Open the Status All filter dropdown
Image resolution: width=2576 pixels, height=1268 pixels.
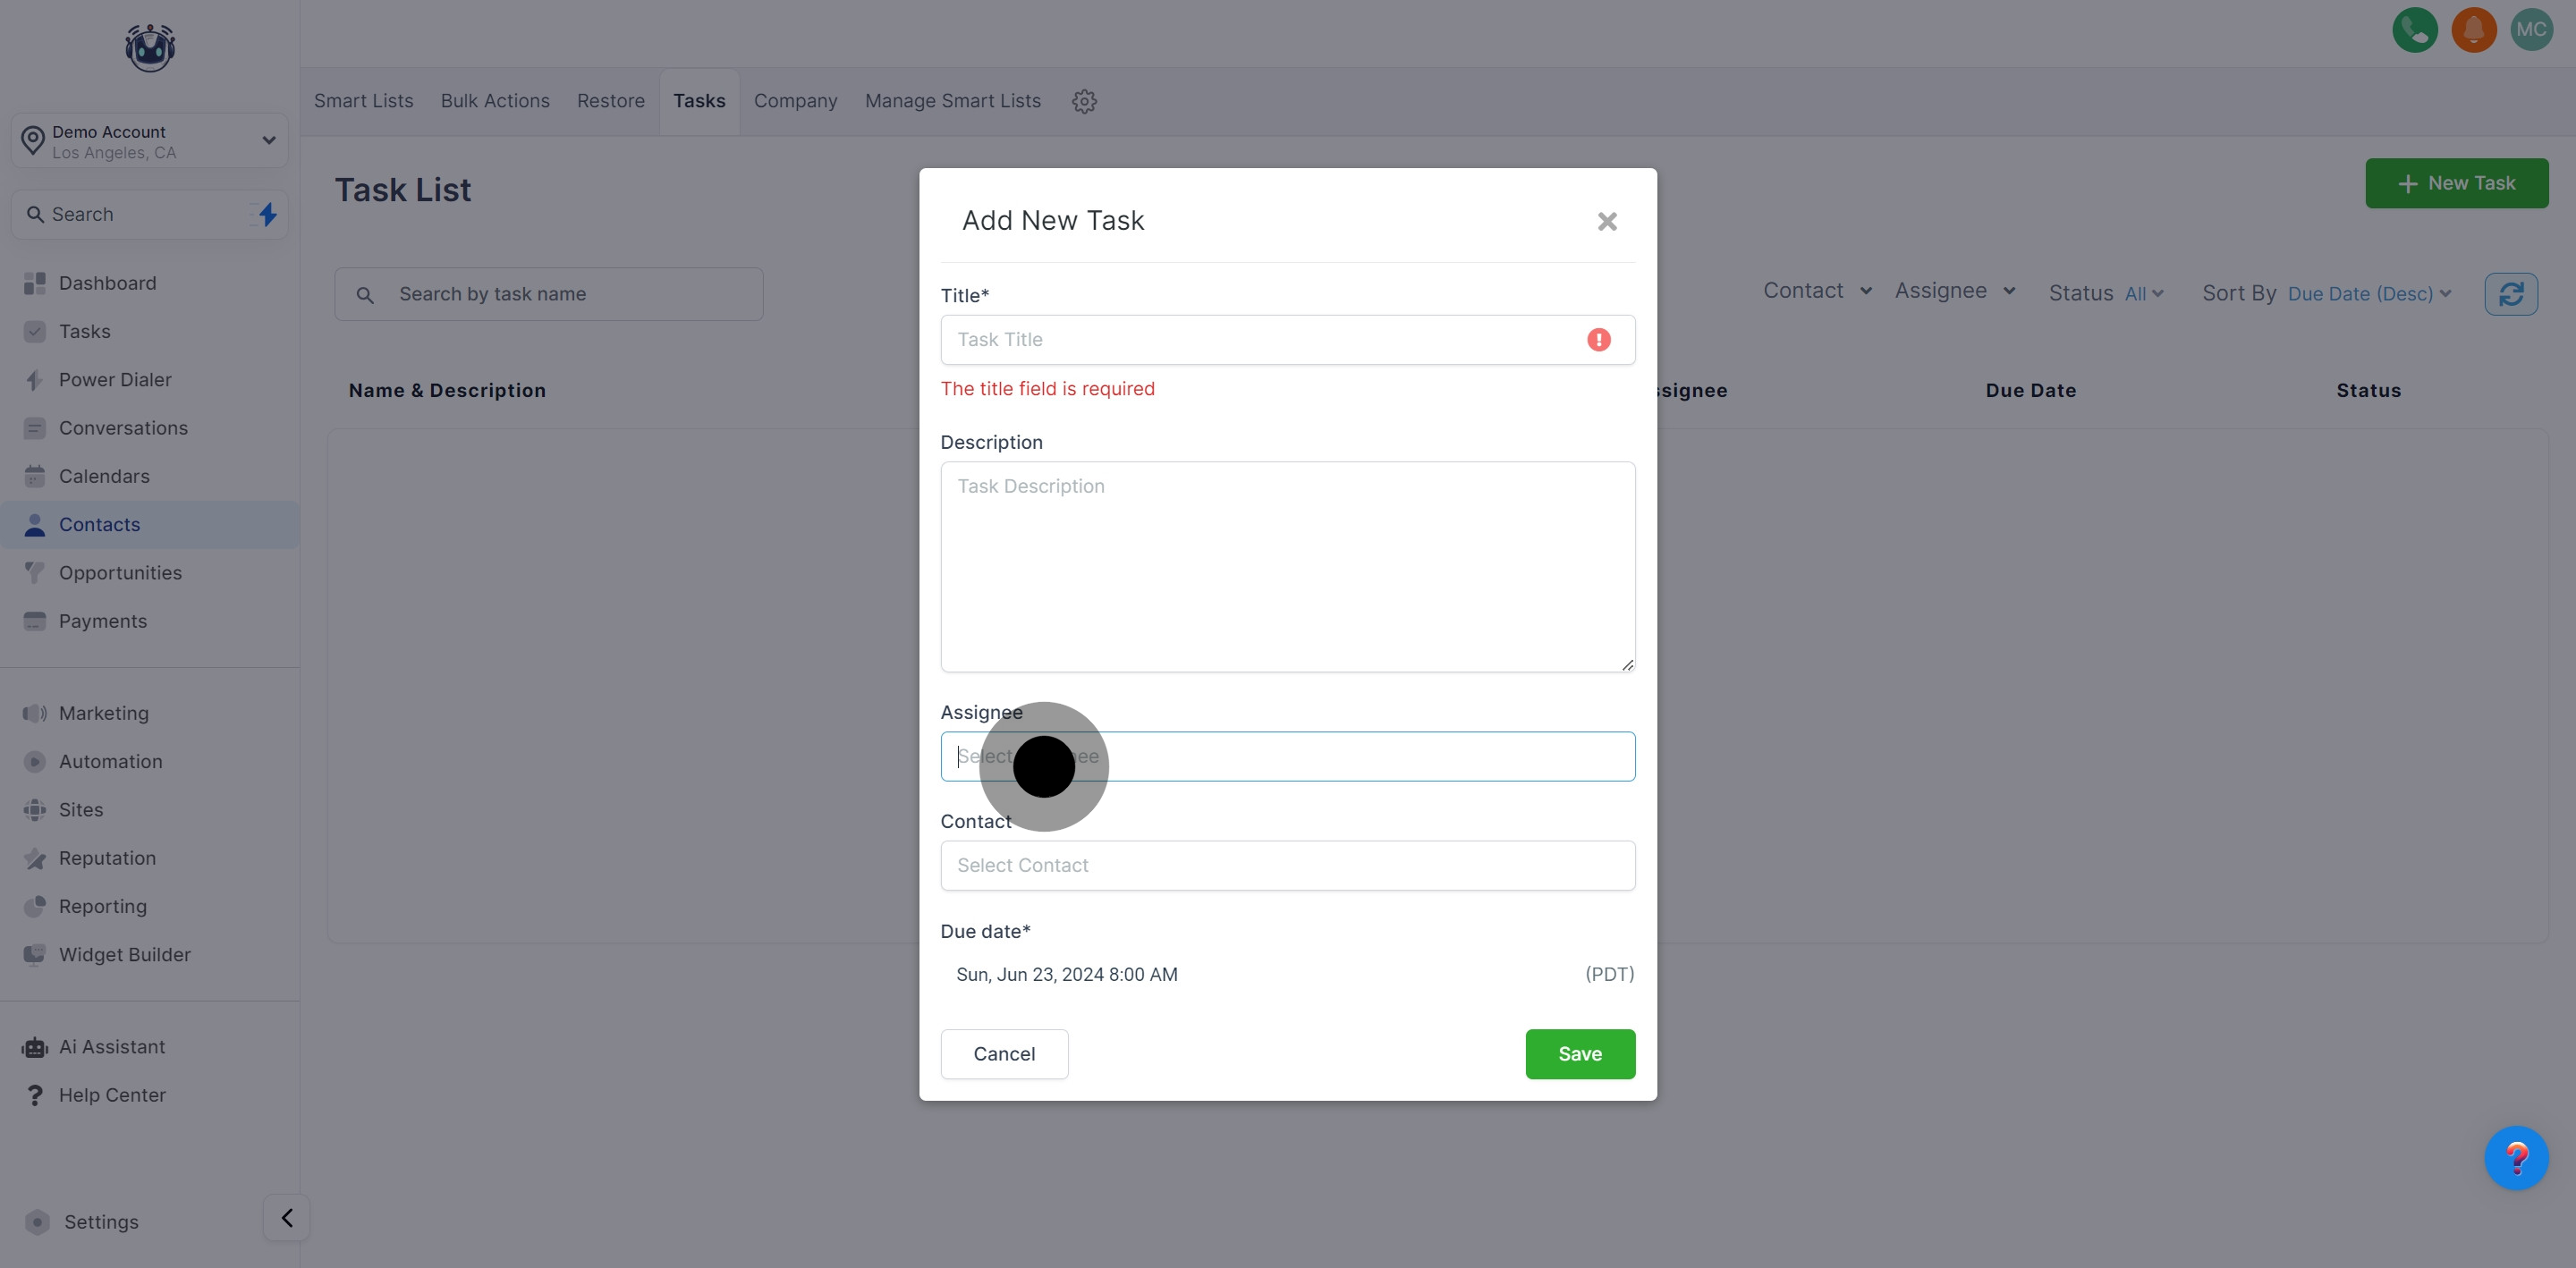[x=2143, y=294]
